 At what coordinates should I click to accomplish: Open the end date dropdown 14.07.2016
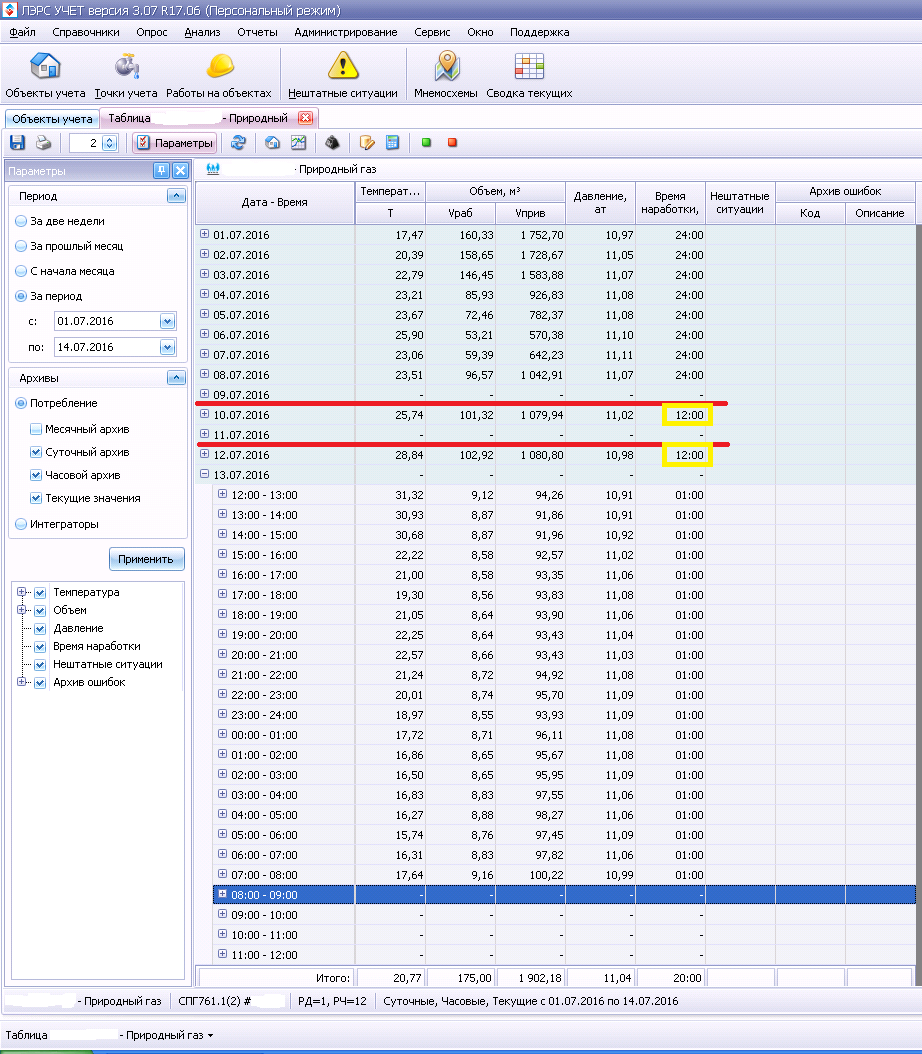pos(167,347)
